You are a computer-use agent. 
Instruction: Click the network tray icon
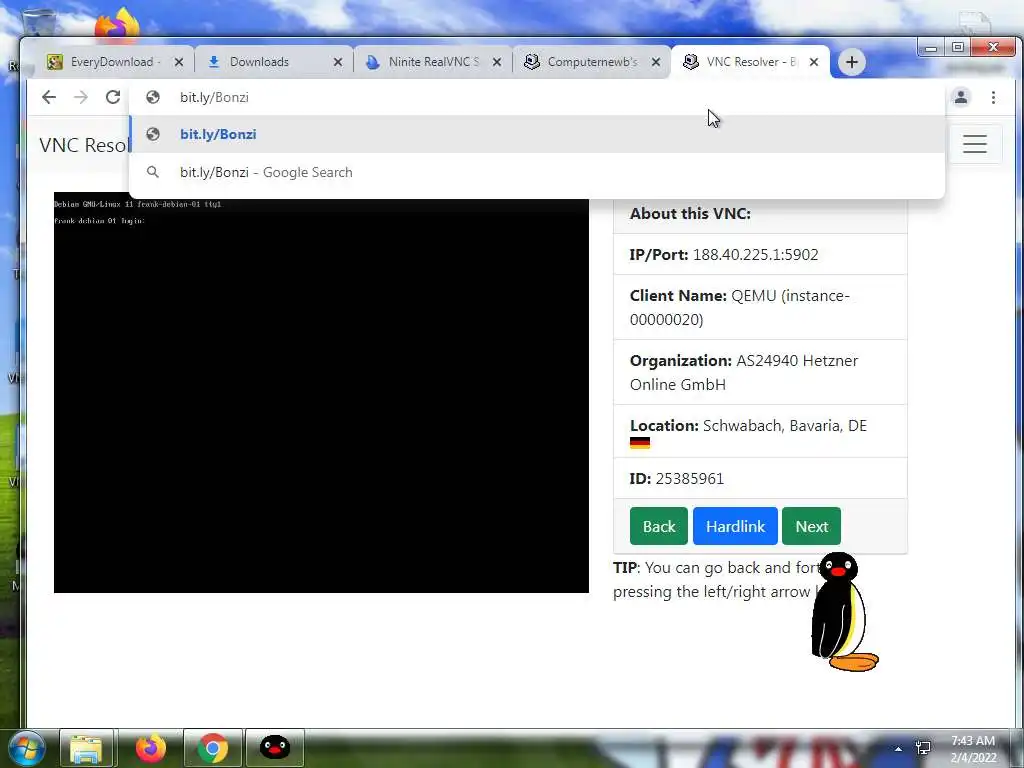pos(923,748)
